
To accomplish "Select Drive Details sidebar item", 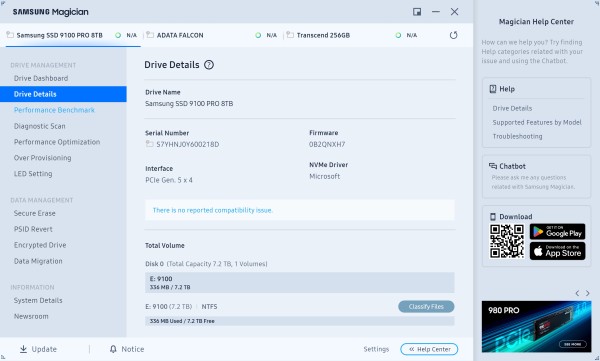I will (63, 94).
